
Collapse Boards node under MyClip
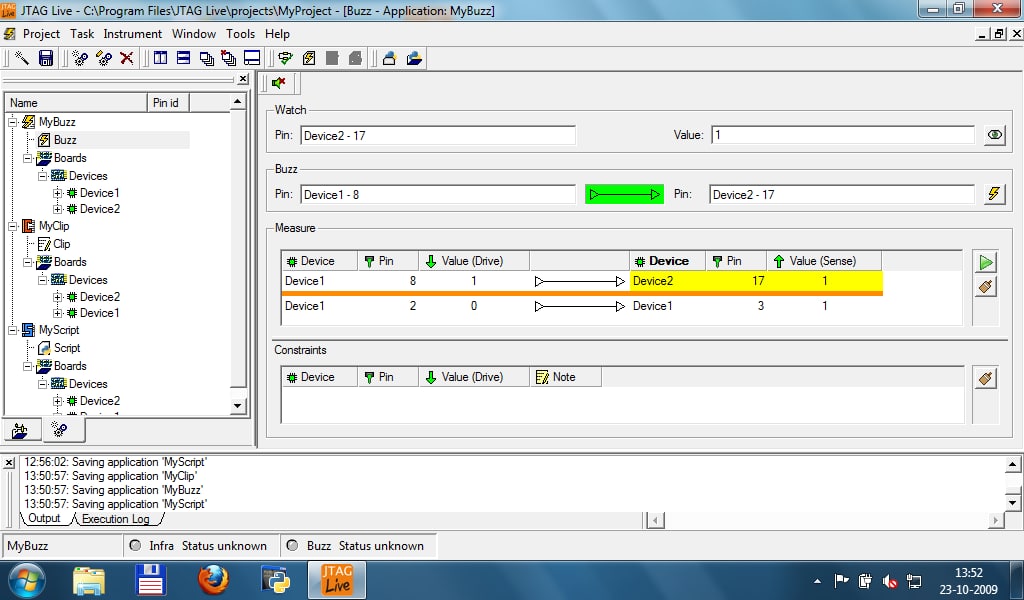pyautogui.click(x=27, y=262)
